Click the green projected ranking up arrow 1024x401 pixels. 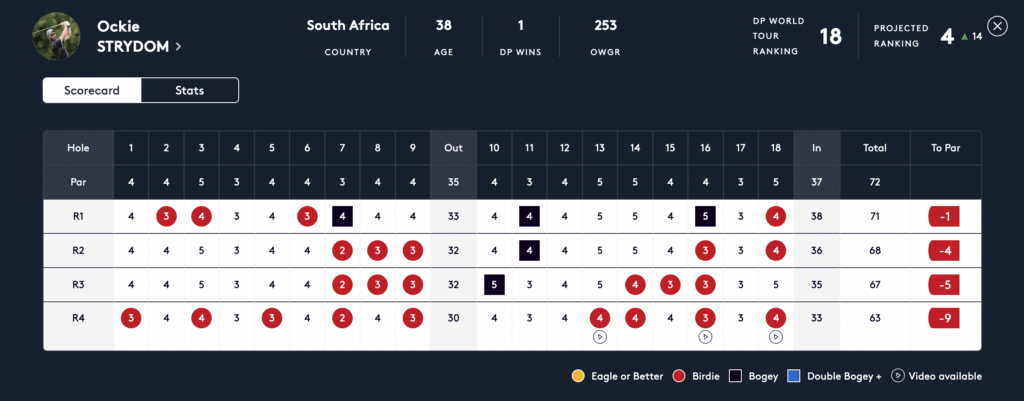(963, 37)
